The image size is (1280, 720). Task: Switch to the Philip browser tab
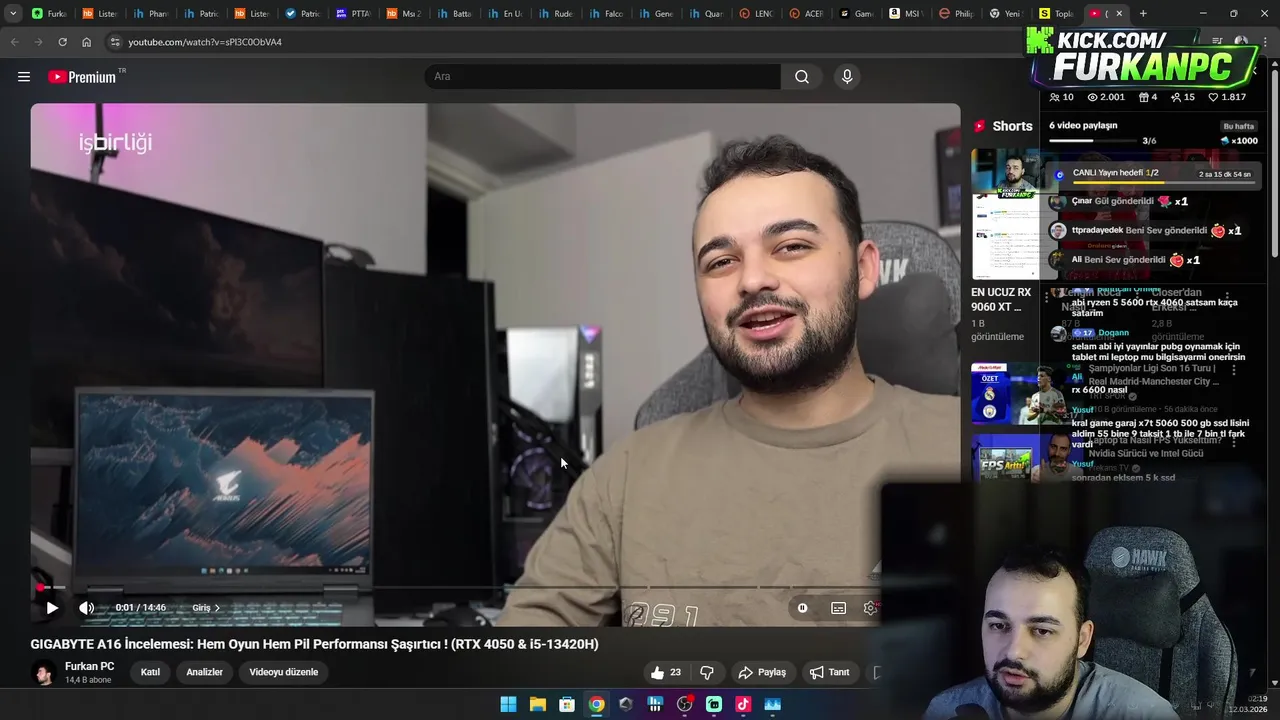[957, 13]
